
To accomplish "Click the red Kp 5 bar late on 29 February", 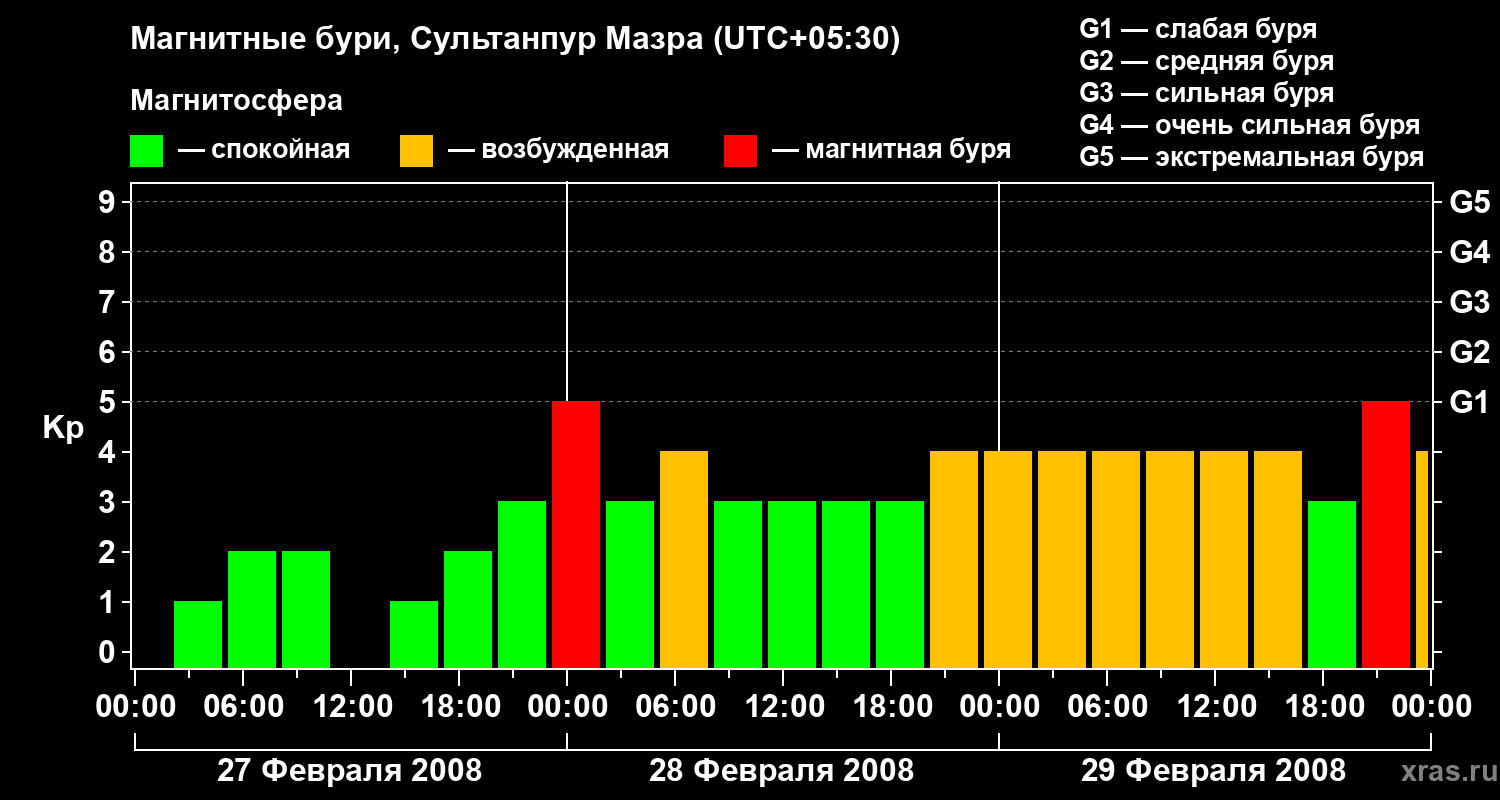I will [1386, 534].
